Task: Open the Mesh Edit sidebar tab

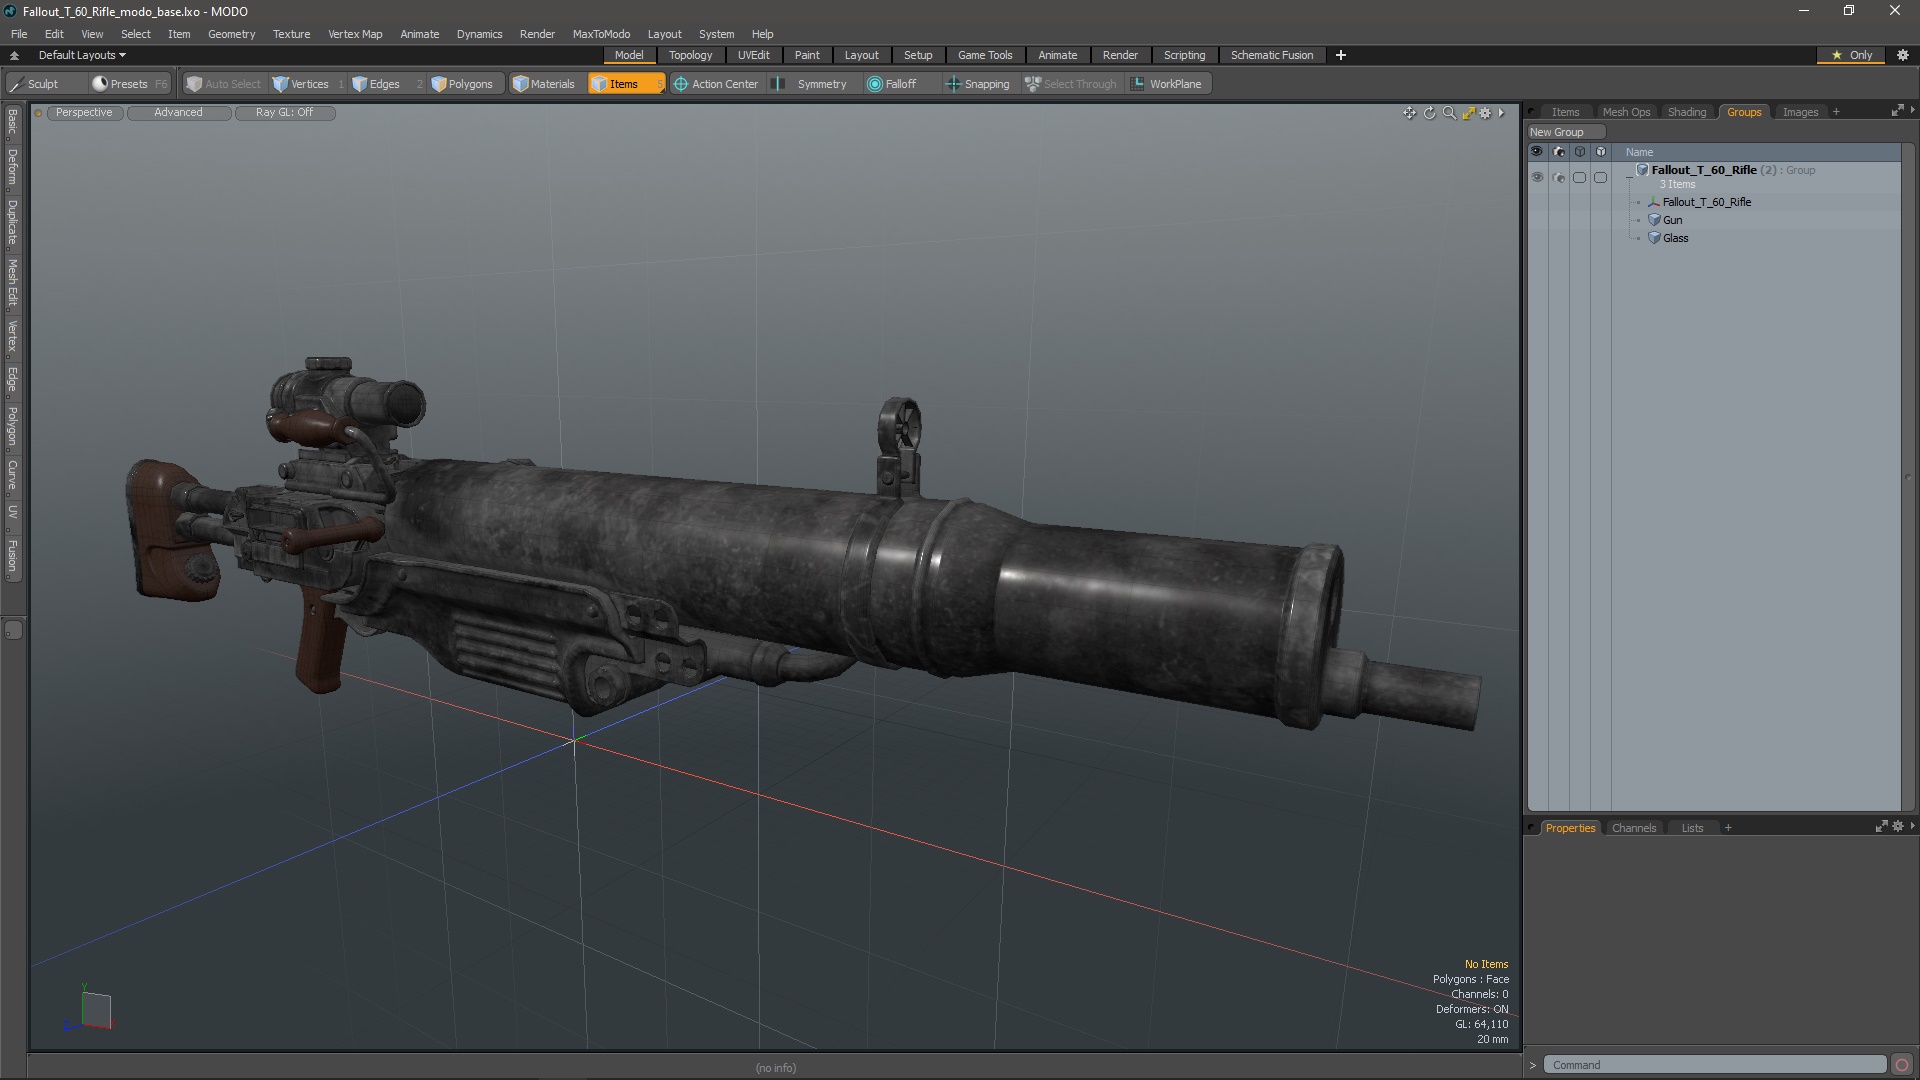Action: pyautogui.click(x=12, y=283)
